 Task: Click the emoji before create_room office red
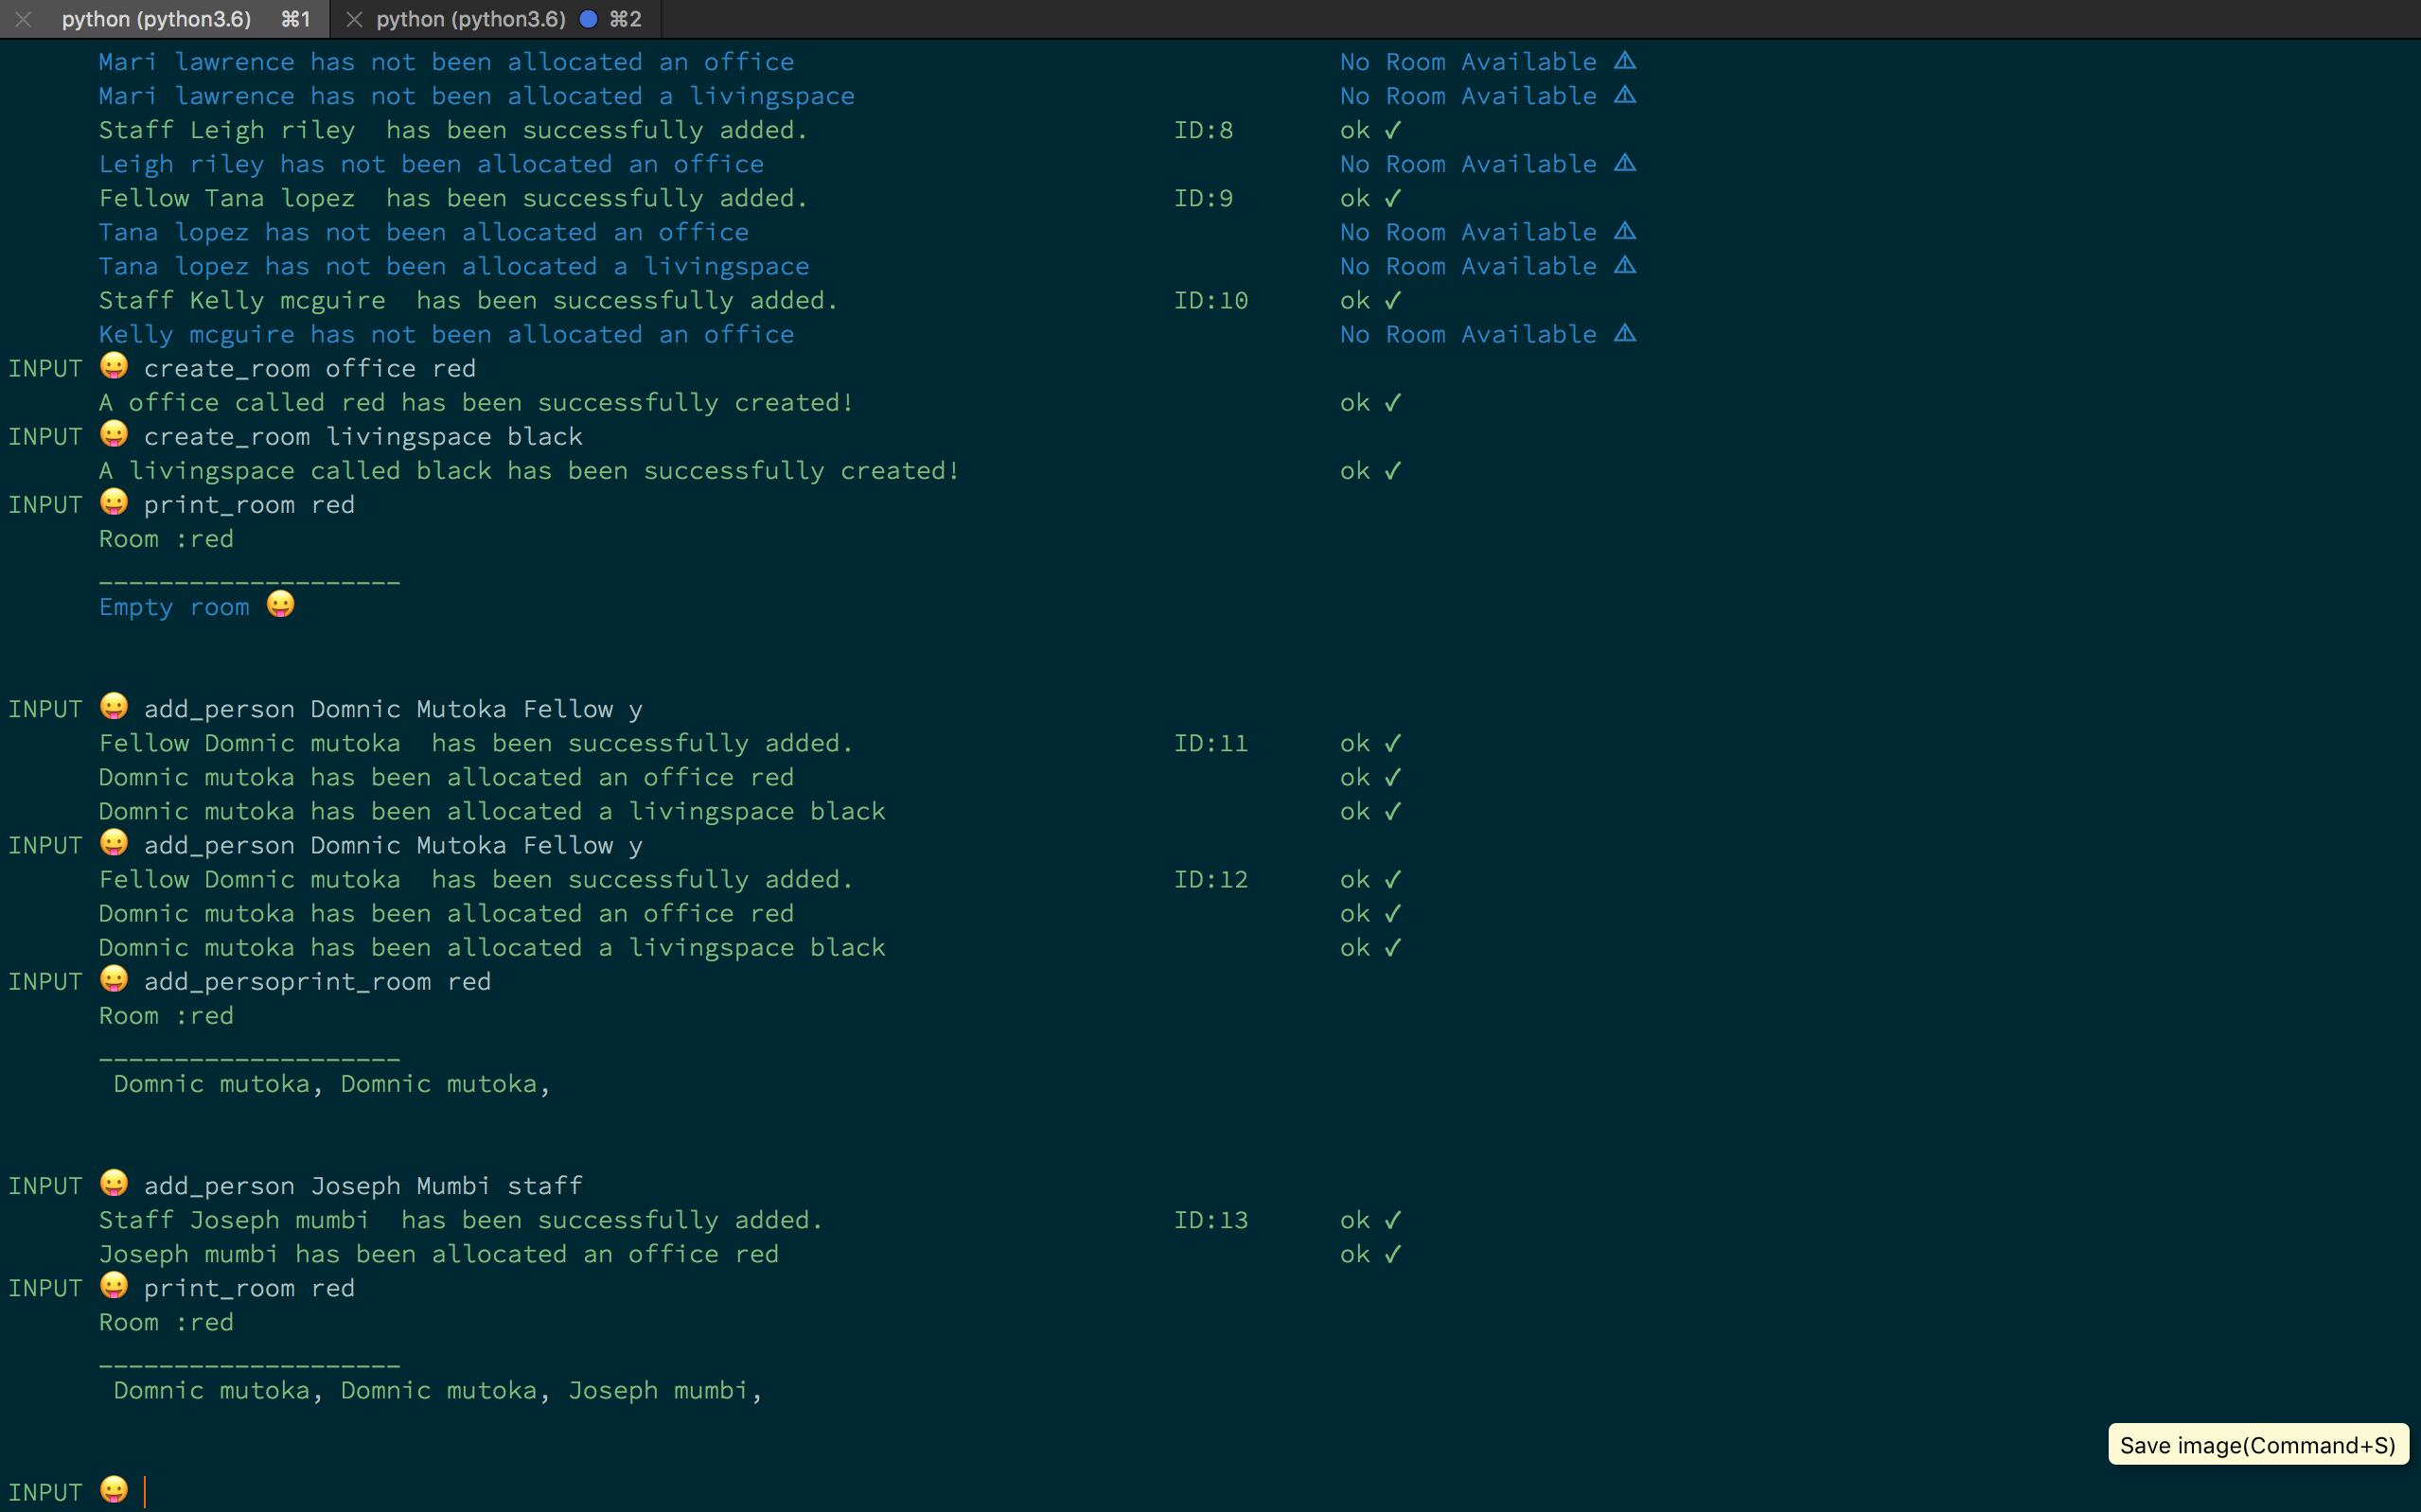point(114,366)
